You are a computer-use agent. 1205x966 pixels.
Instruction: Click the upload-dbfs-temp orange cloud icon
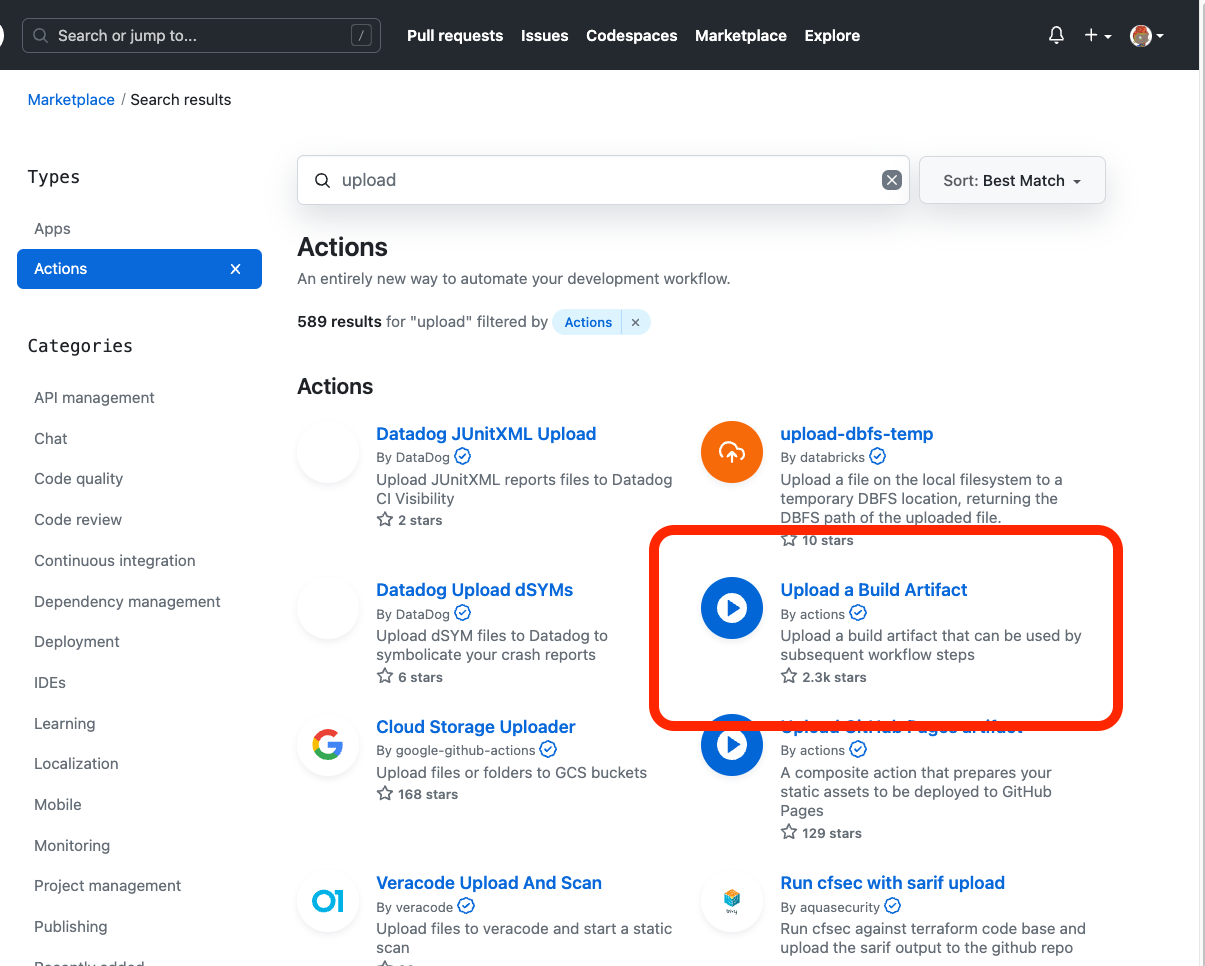coord(732,452)
